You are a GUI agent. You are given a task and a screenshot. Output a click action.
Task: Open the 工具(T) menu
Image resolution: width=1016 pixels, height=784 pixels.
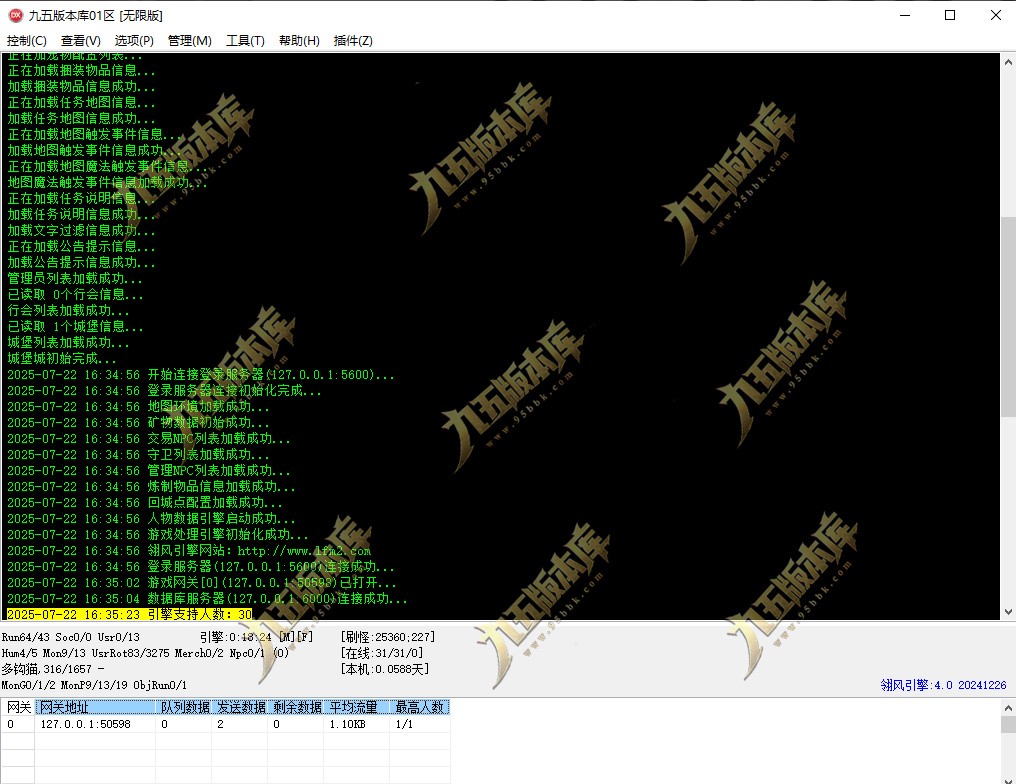click(x=245, y=41)
